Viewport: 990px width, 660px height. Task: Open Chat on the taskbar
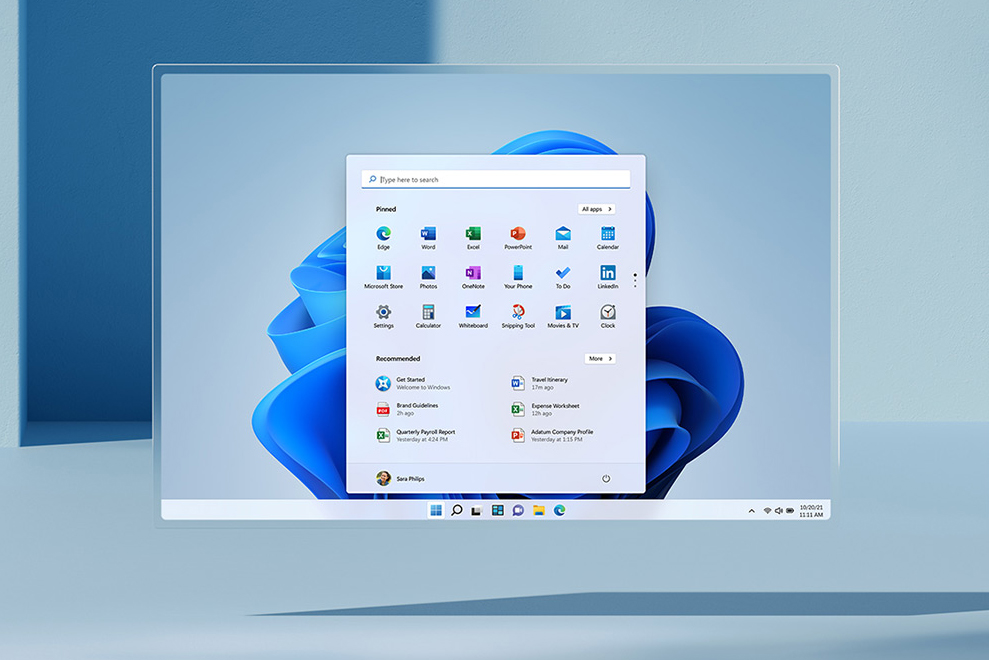[518, 510]
